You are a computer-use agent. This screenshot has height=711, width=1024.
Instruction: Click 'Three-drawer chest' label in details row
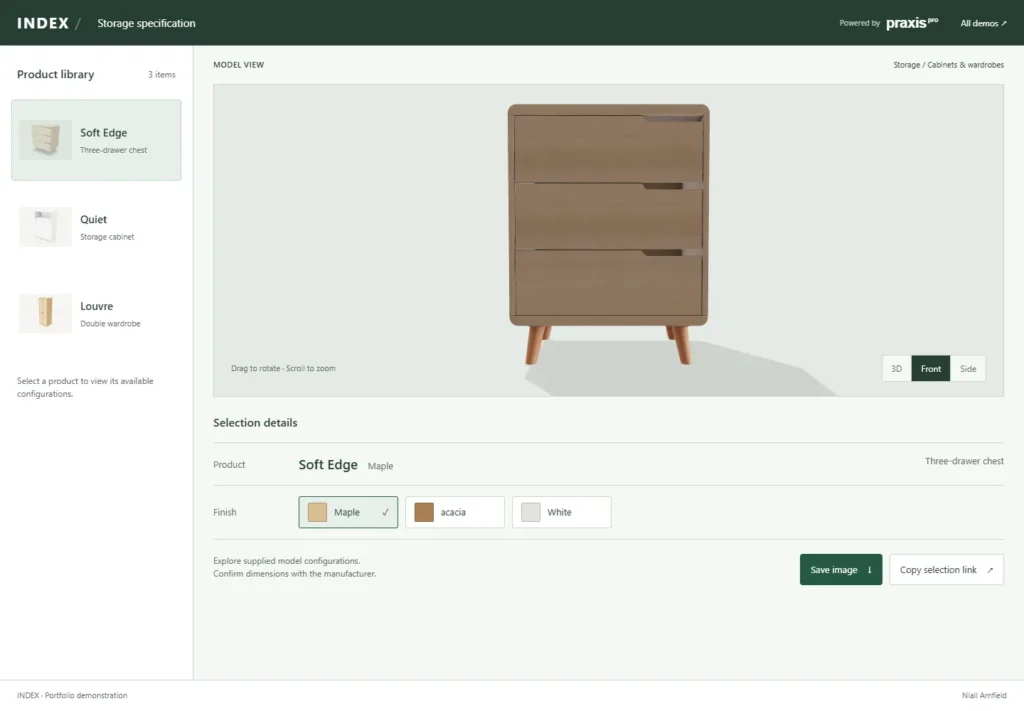coord(964,461)
